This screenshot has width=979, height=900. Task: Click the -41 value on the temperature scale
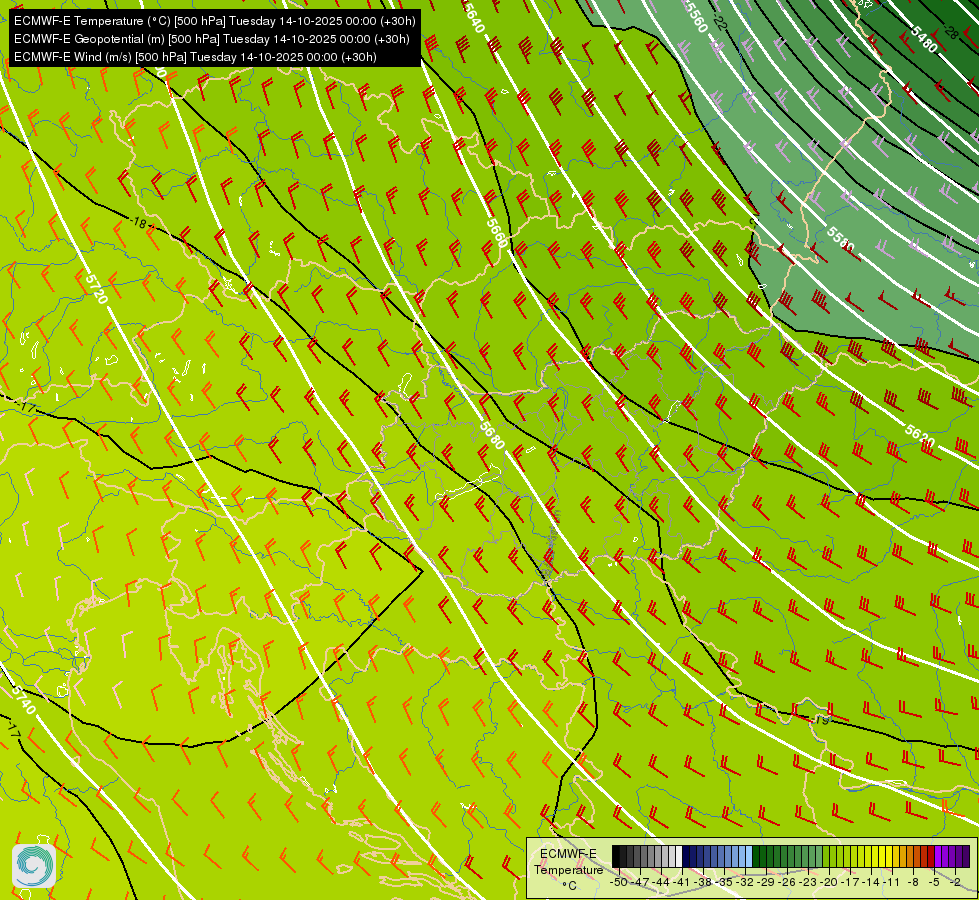click(681, 882)
